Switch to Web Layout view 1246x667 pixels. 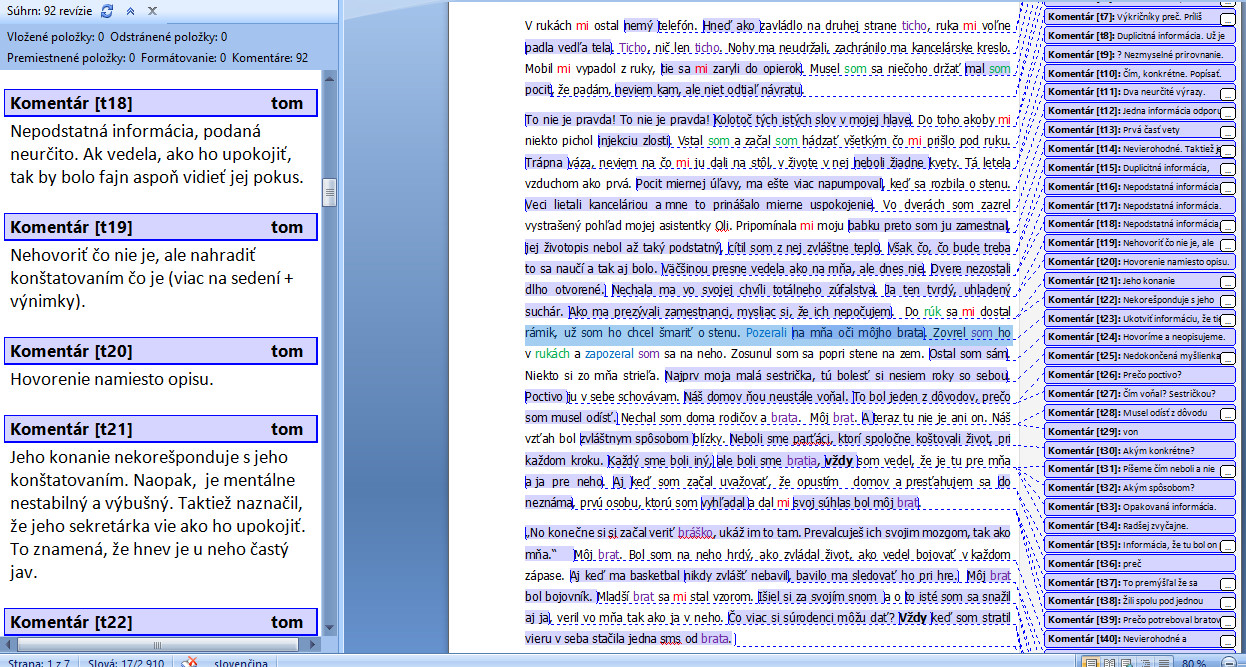tap(1125, 662)
